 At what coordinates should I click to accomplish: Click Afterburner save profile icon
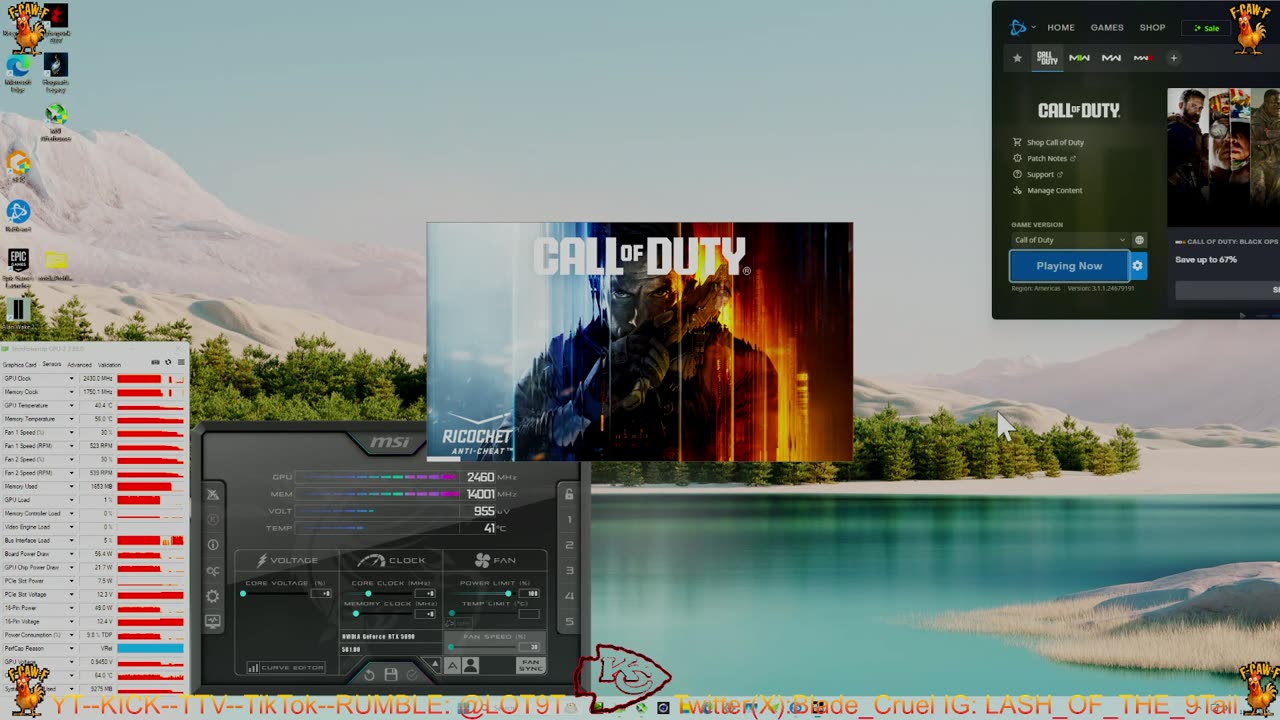click(x=391, y=675)
